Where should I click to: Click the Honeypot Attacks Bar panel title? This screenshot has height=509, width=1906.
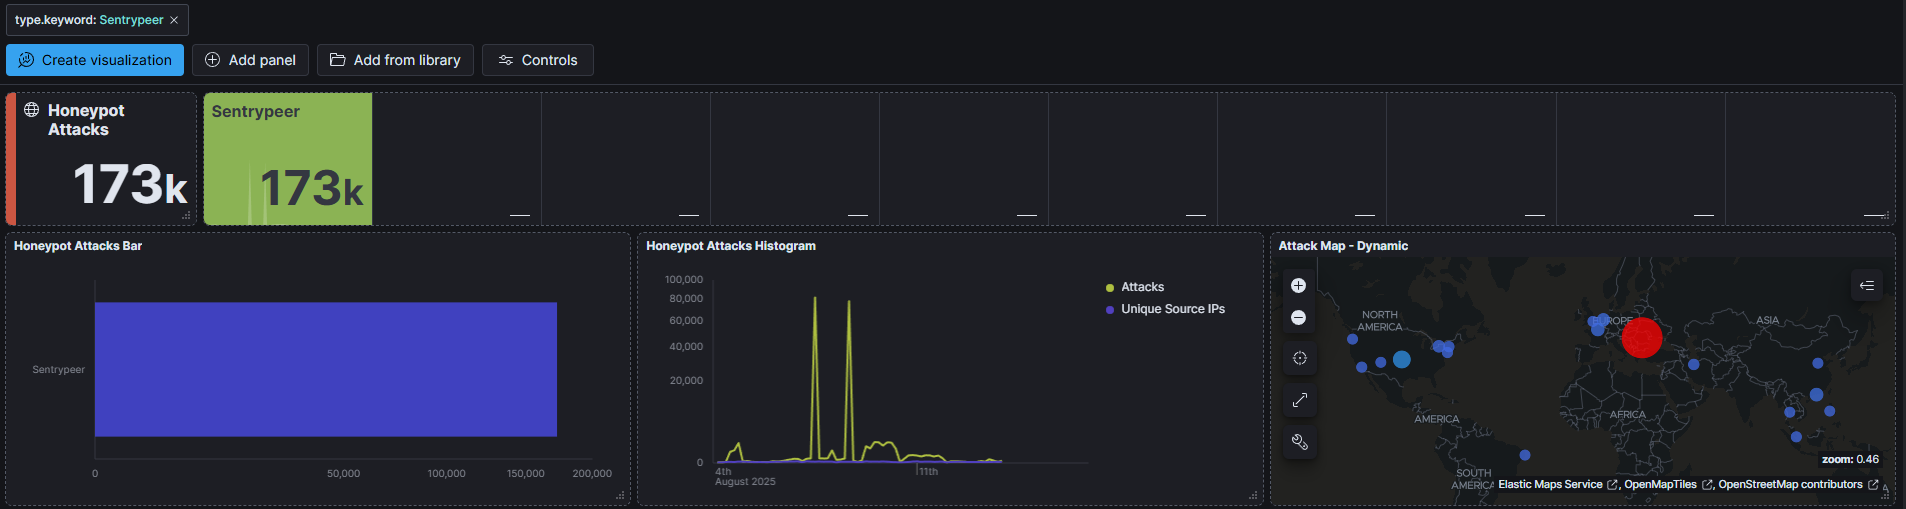(x=78, y=246)
